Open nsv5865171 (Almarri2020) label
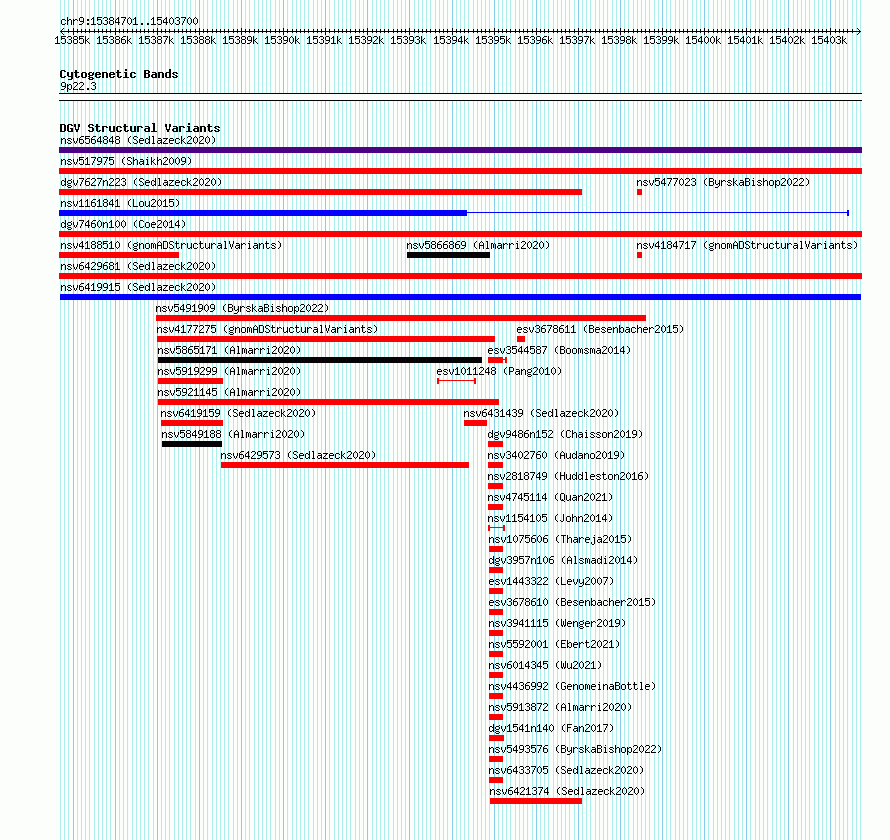Screen dimensions: 890x840 pos(229,350)
